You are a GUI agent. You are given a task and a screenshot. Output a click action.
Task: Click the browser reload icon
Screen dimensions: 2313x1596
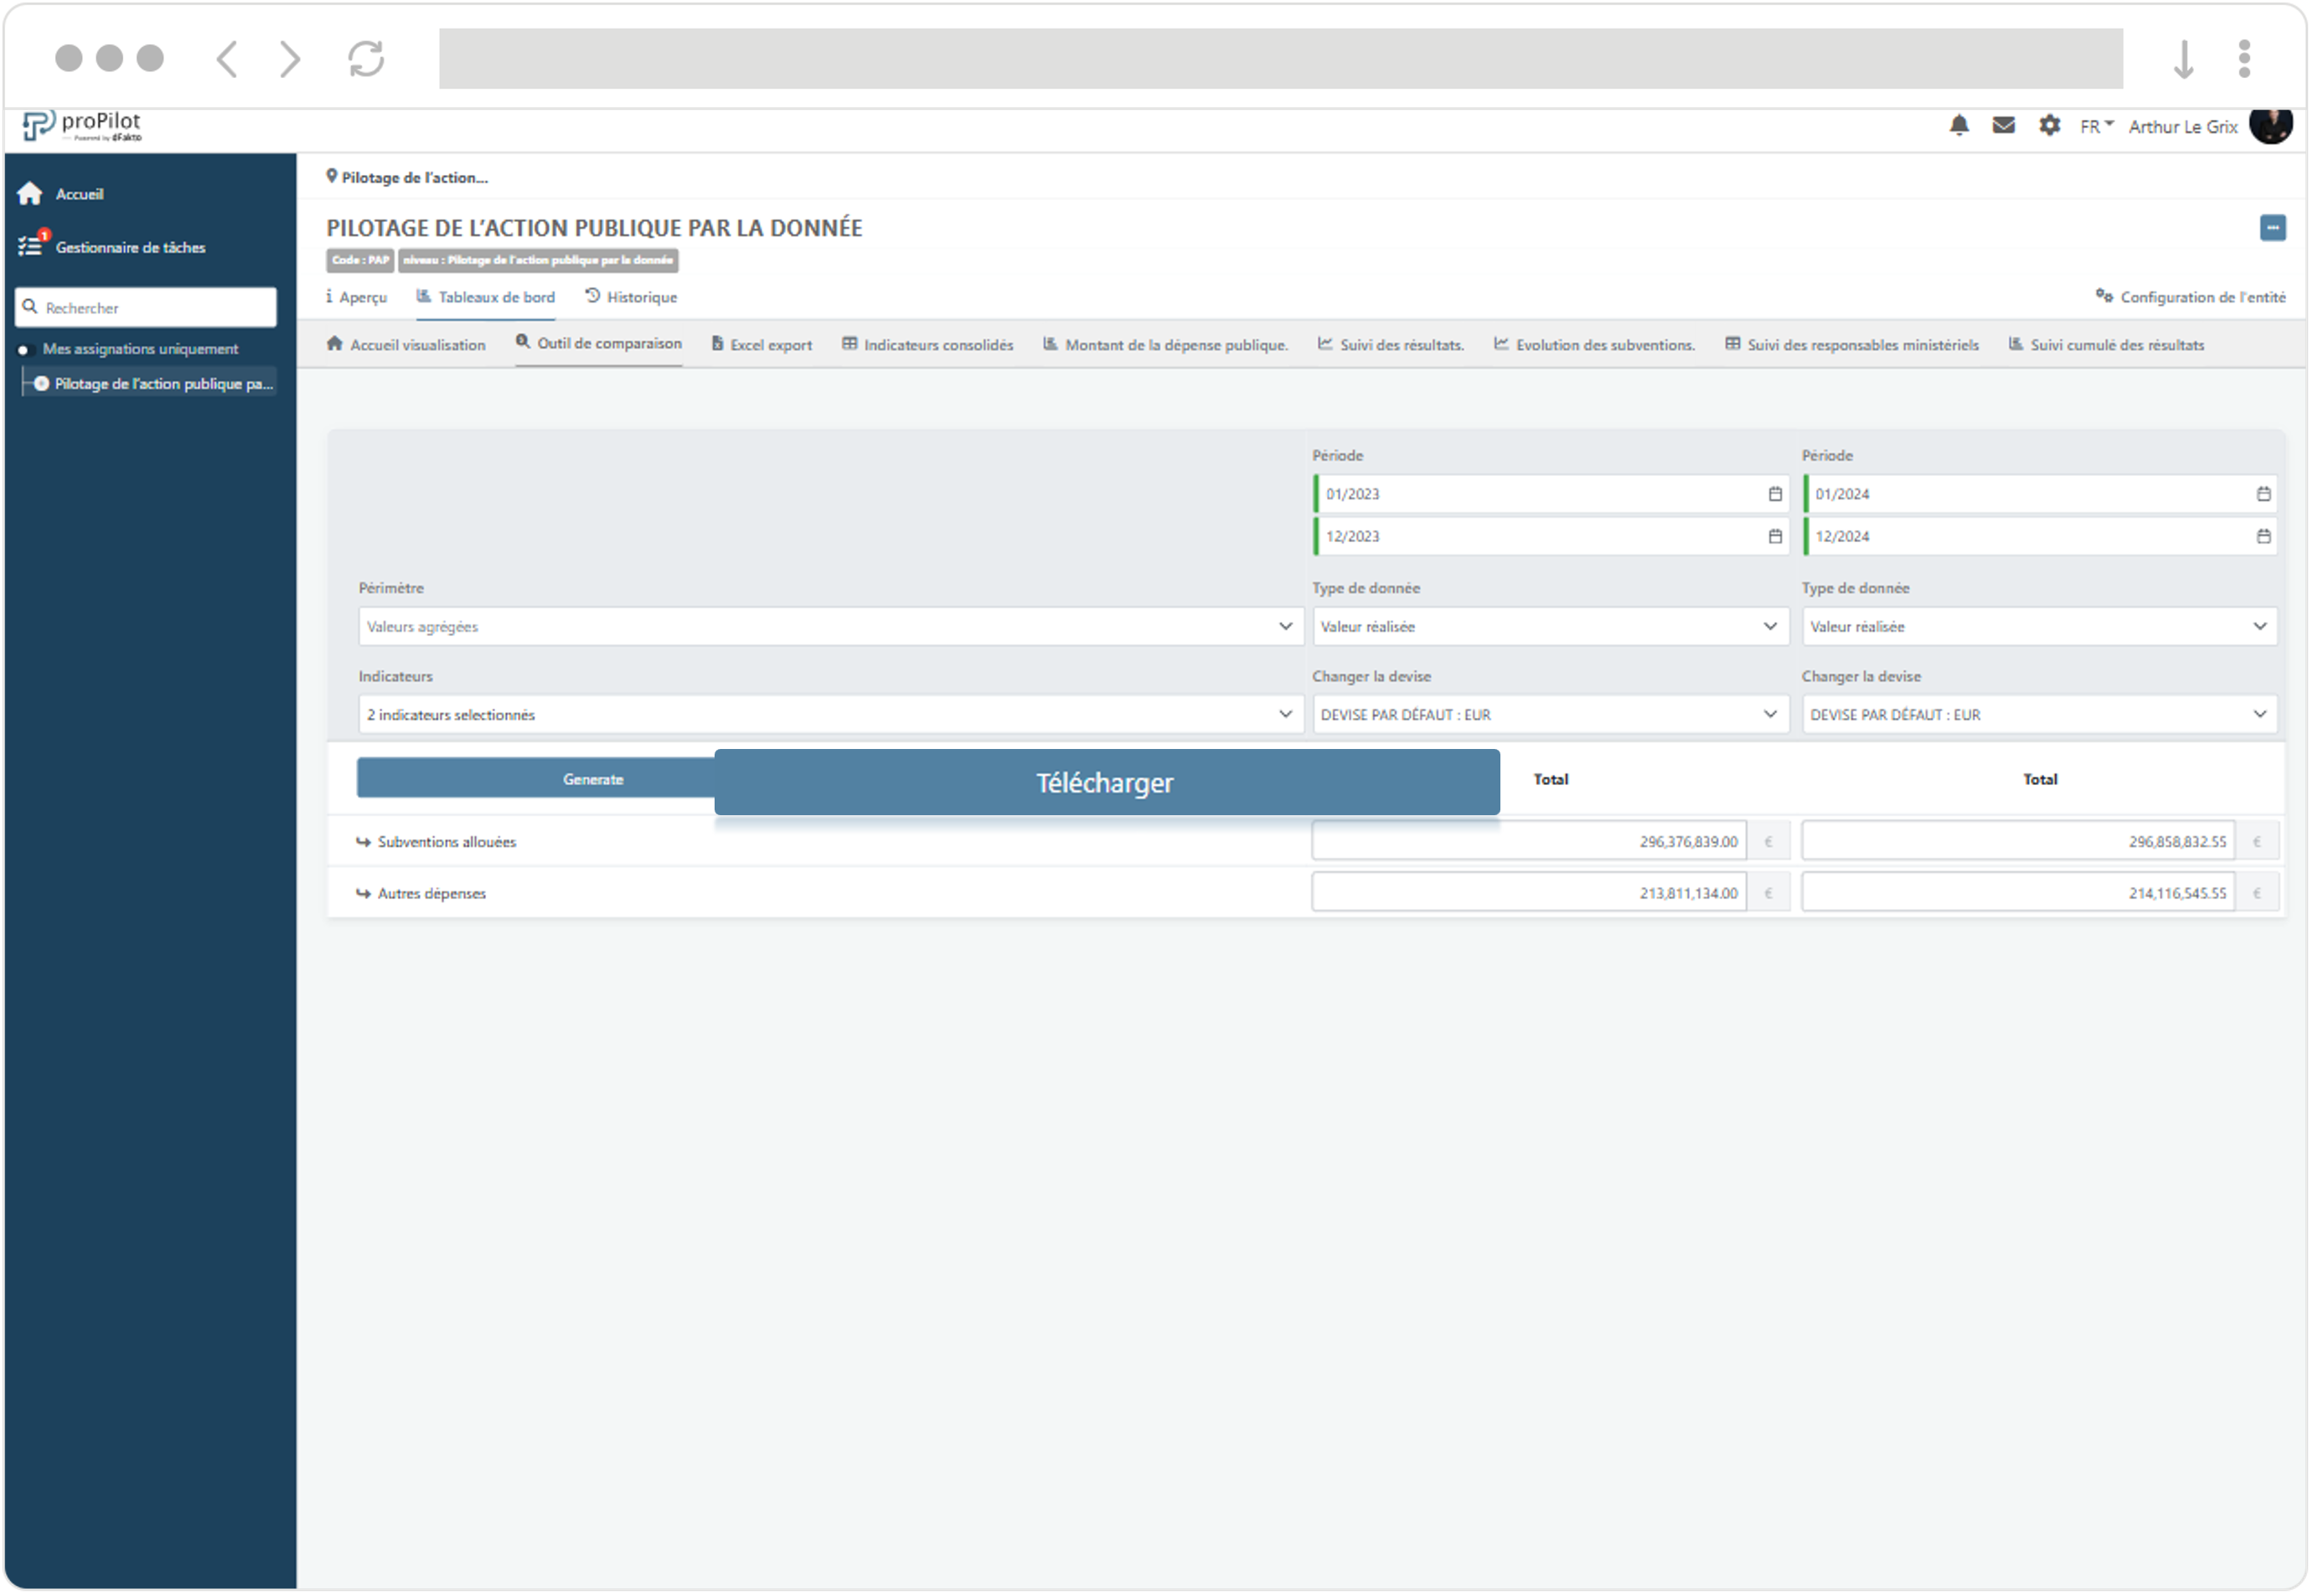pos(366,58)
